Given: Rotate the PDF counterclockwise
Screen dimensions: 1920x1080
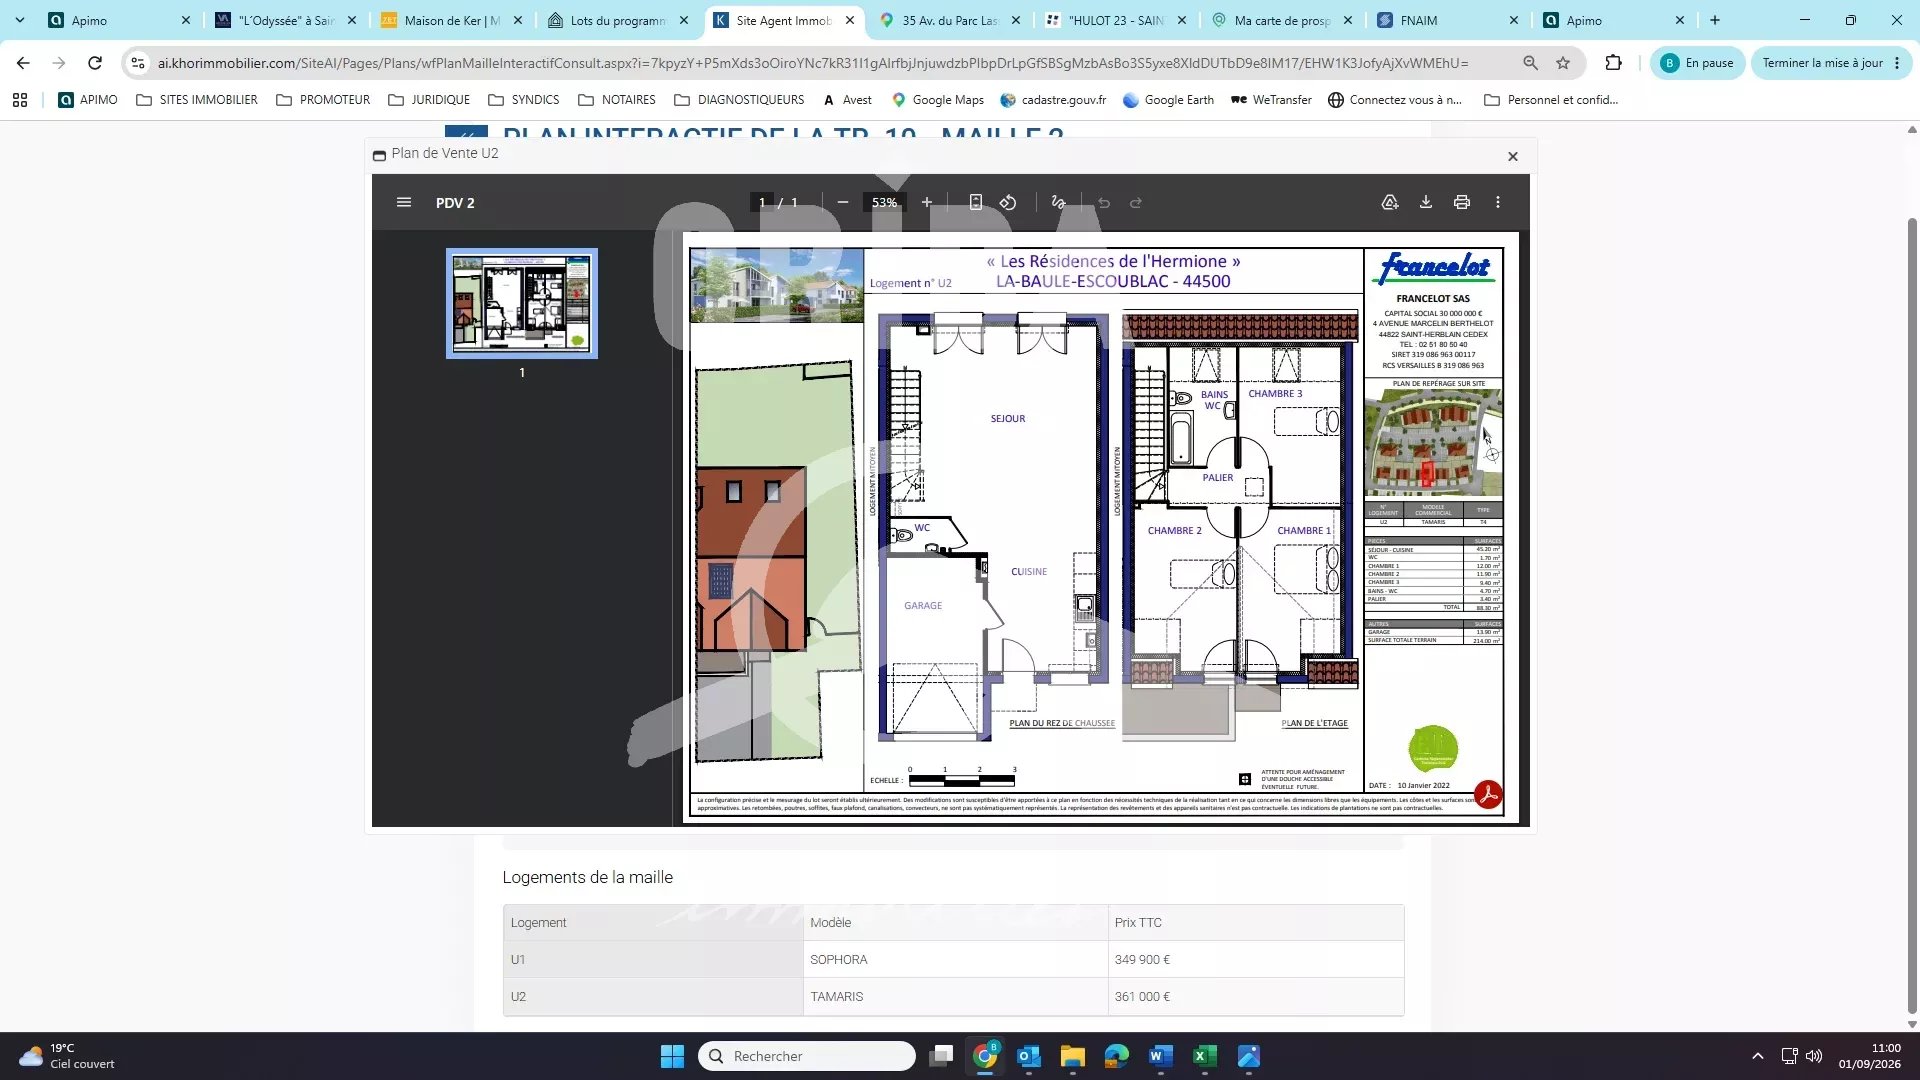Looking at the screenshot, I should (1008, 202).
